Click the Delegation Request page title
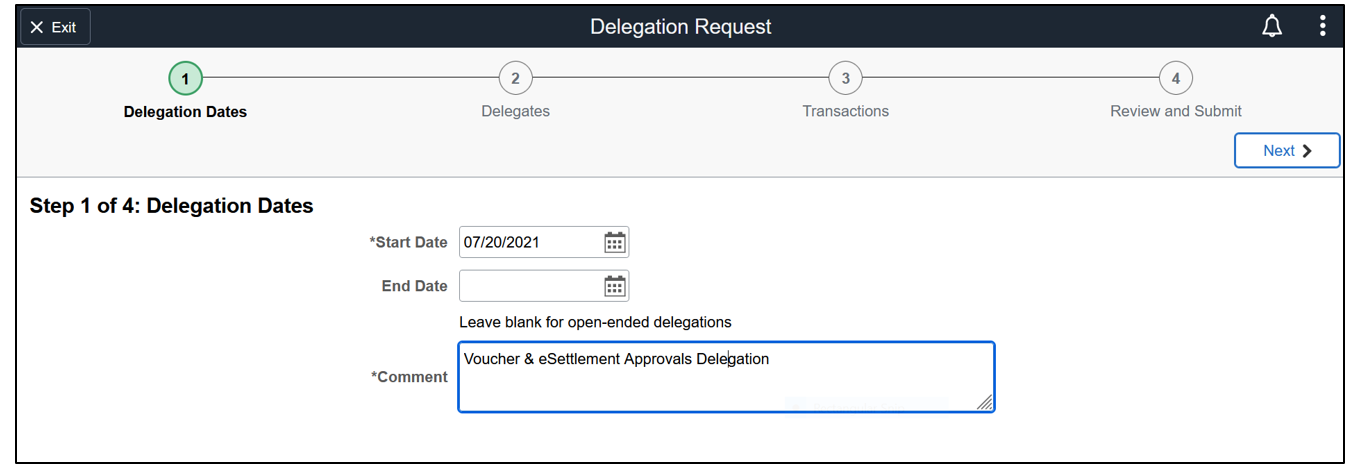The height and width of the screenshot is (469, 1356). coord(680,27)
